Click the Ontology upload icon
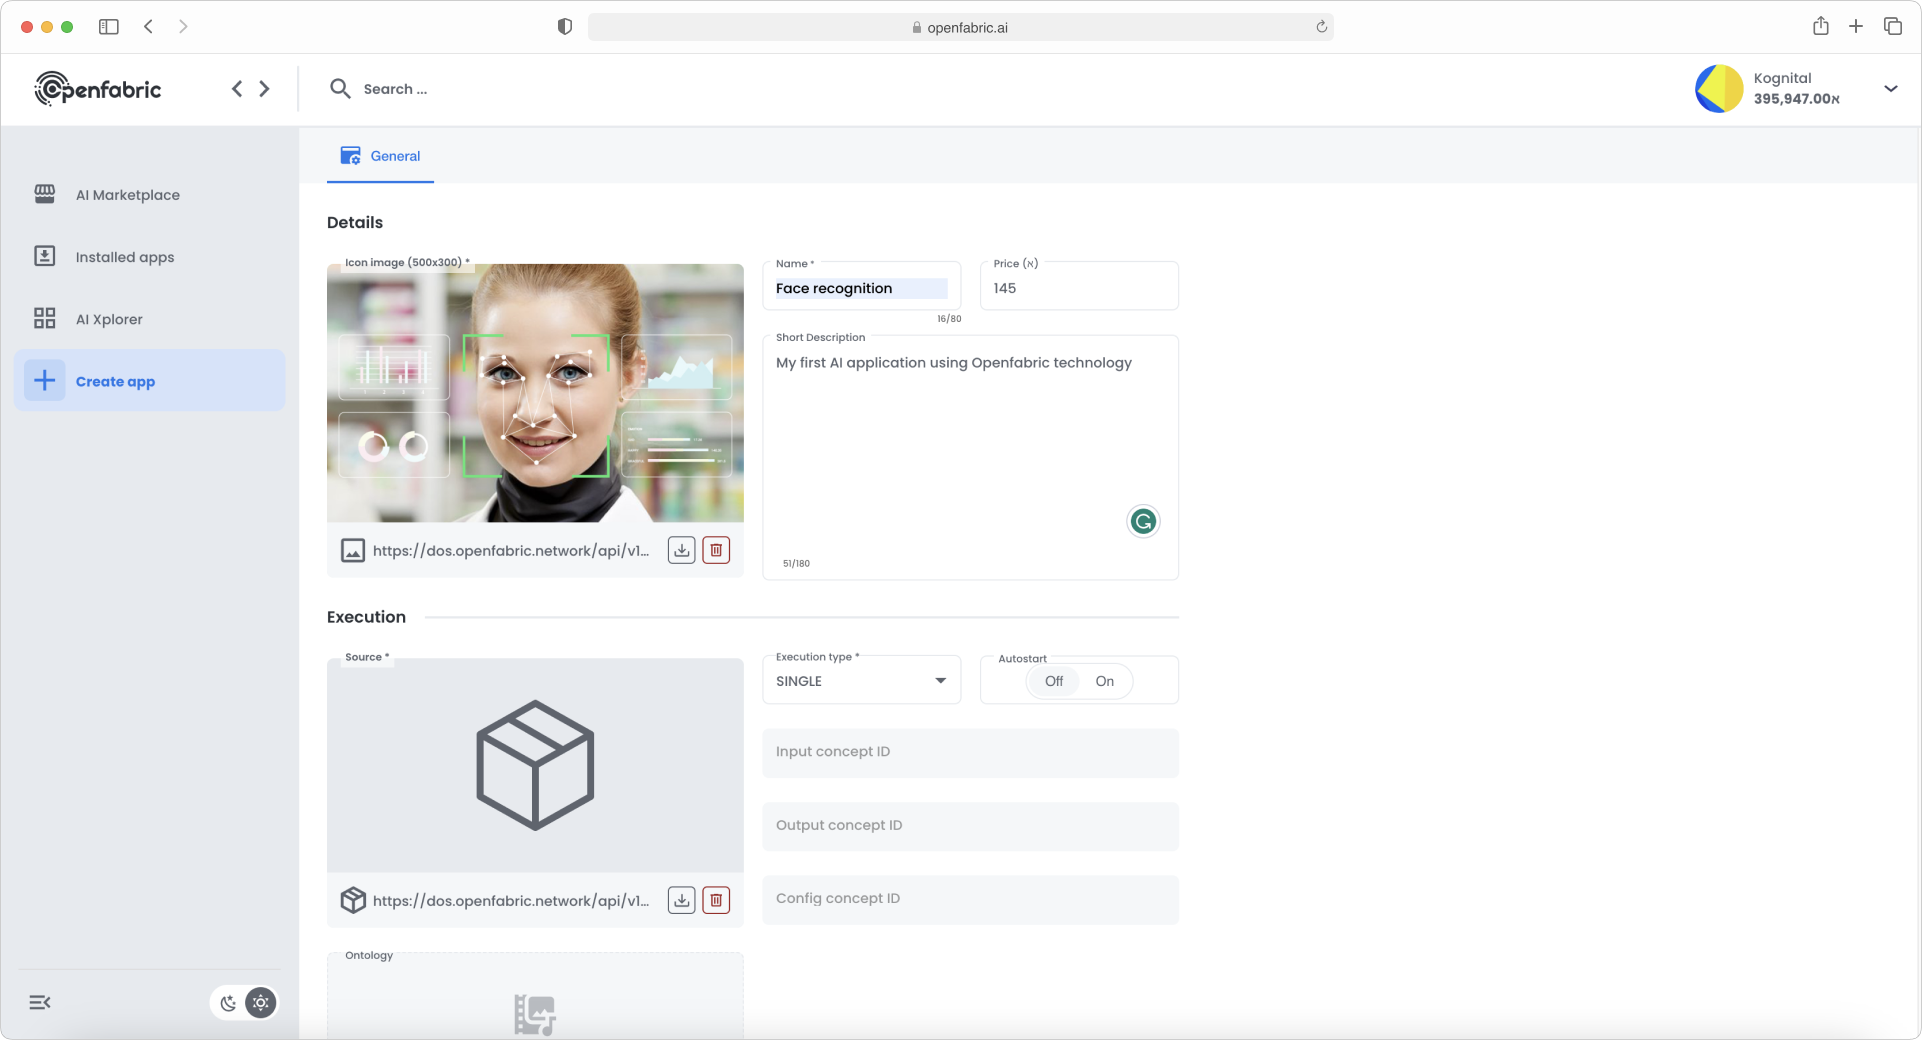Image resolution: width=1922 pixels, height=1040 pixels. tap(535, 1014)
